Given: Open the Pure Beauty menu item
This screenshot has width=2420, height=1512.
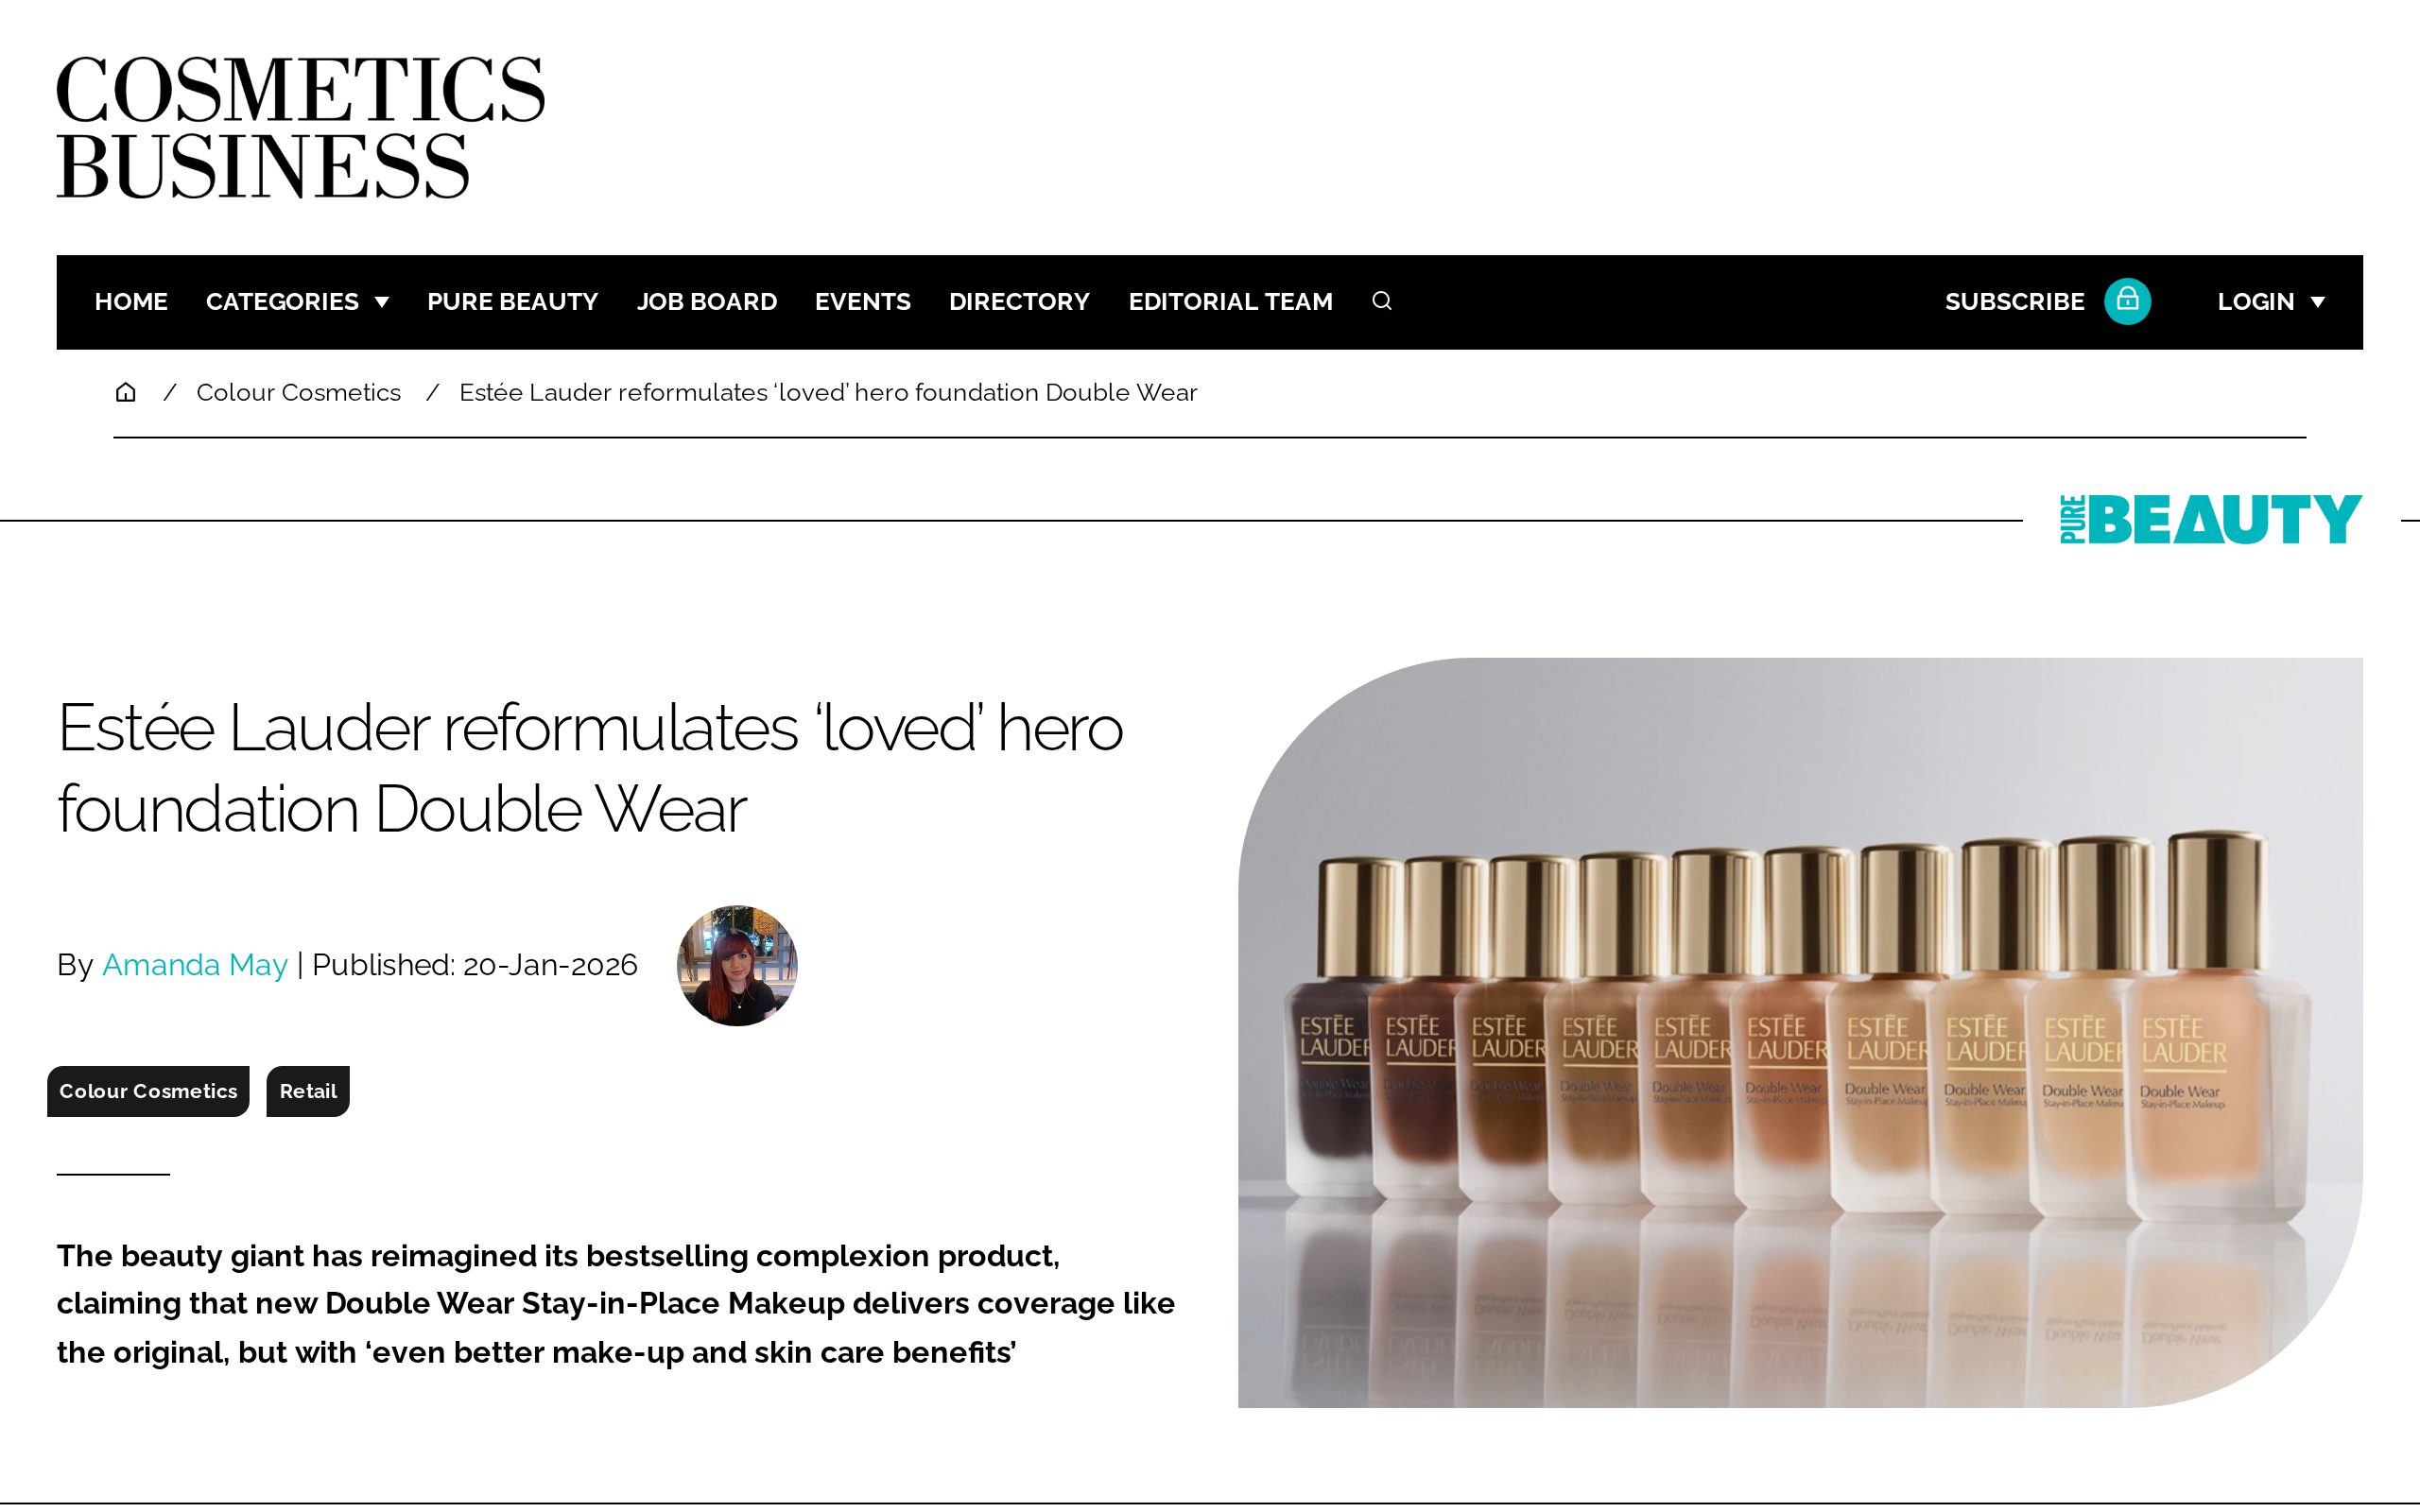Looking at the screenshot, I should pyautogui.click(x=512, y=302).
